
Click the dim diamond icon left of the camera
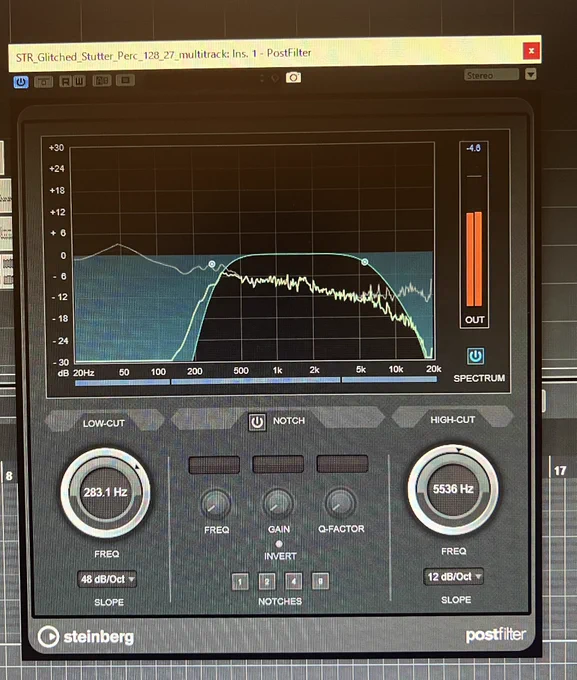tap(275, 78)
